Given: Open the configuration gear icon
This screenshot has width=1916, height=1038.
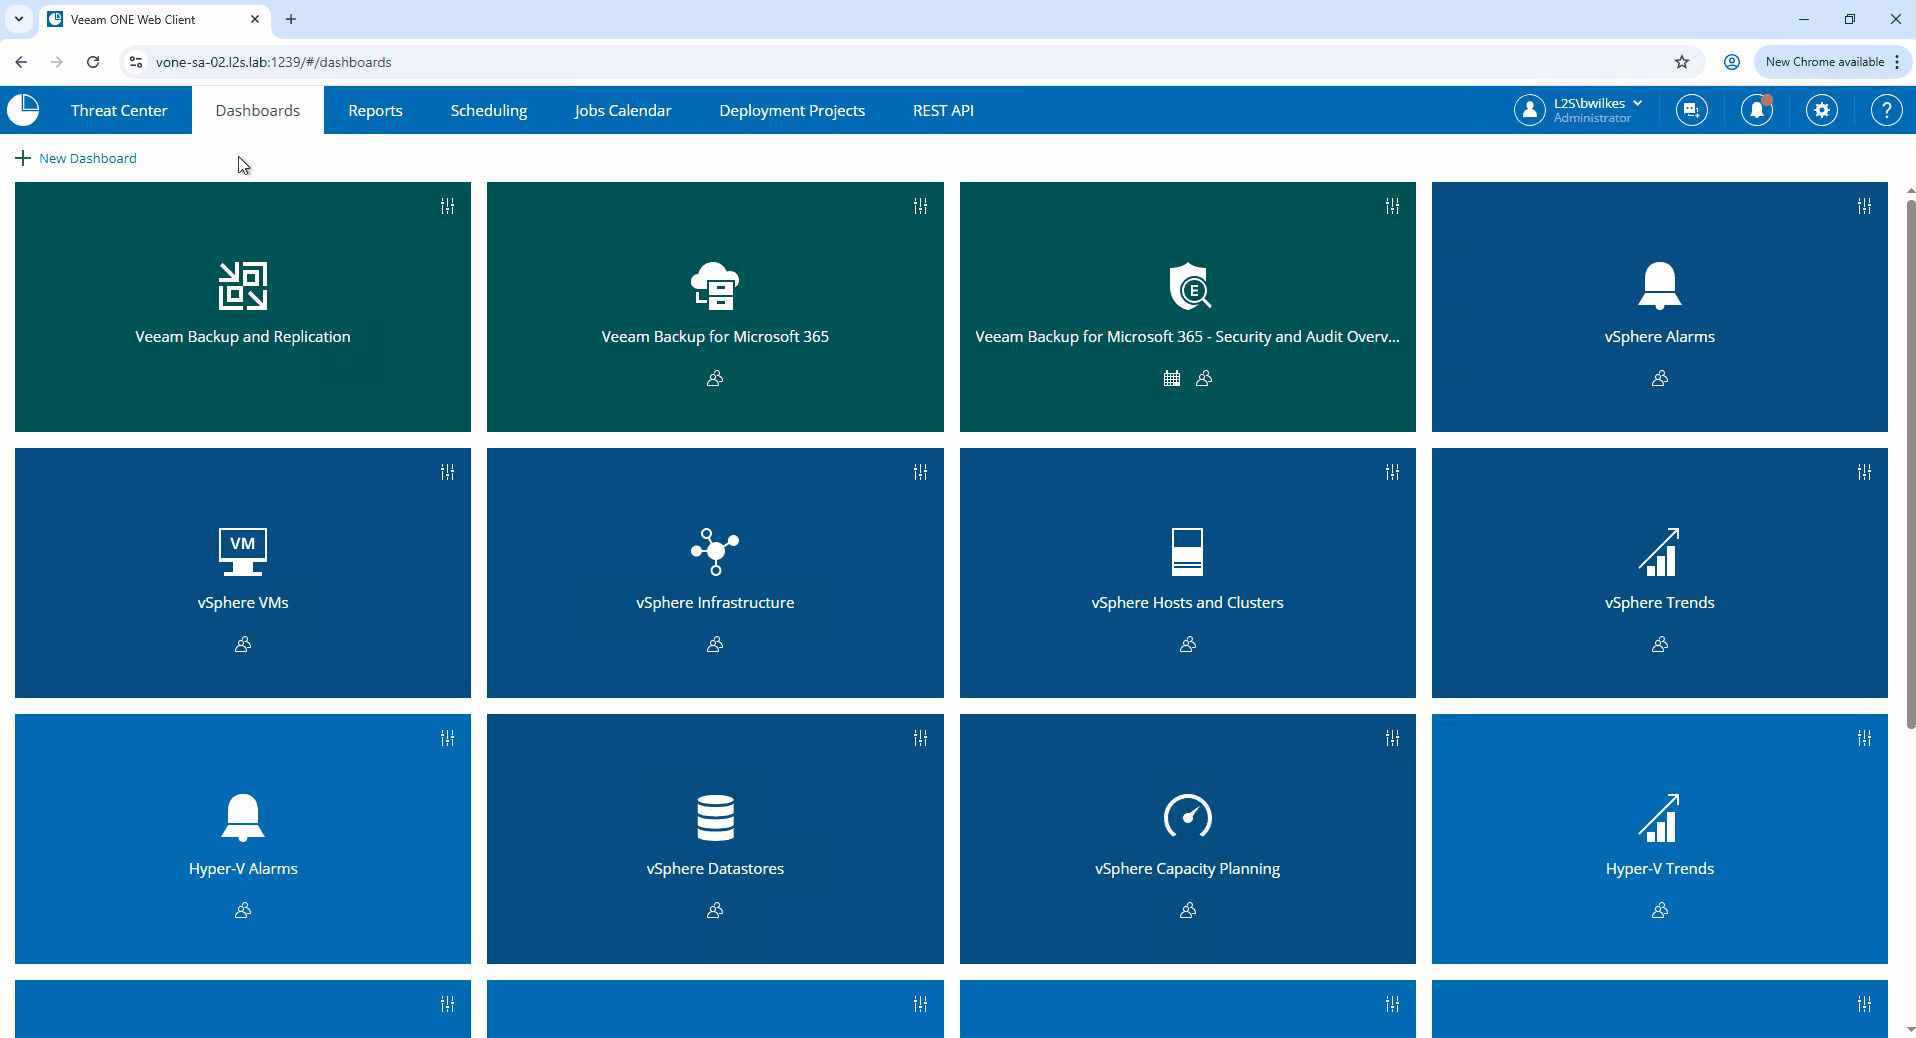Looking at the screenshot, I should (x=1822, y=110).
